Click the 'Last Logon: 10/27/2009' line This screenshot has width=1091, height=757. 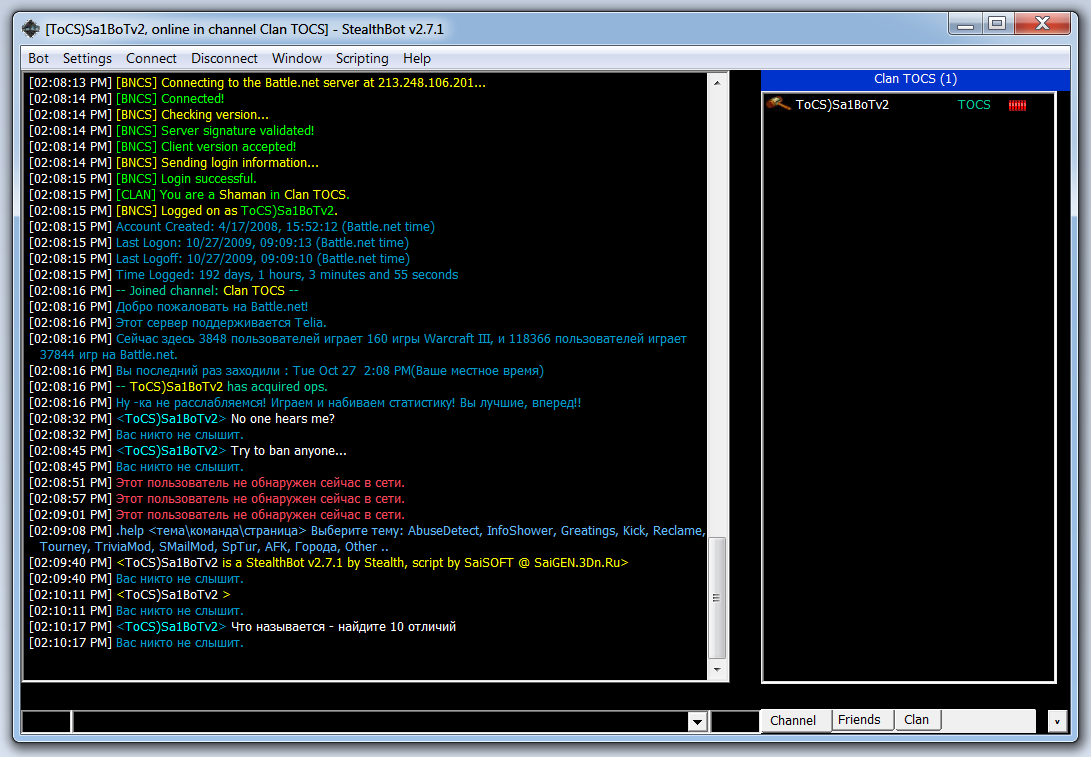pyautogui.click(x=219, y=243)
